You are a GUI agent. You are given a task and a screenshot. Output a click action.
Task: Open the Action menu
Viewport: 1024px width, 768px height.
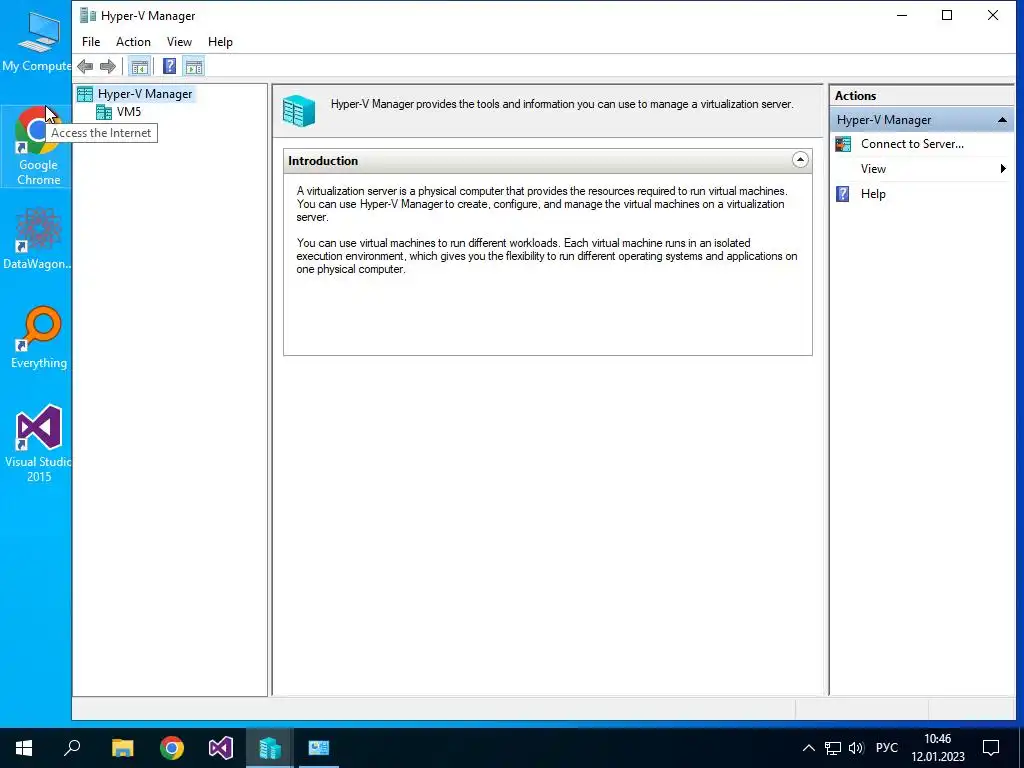point(133,42)
